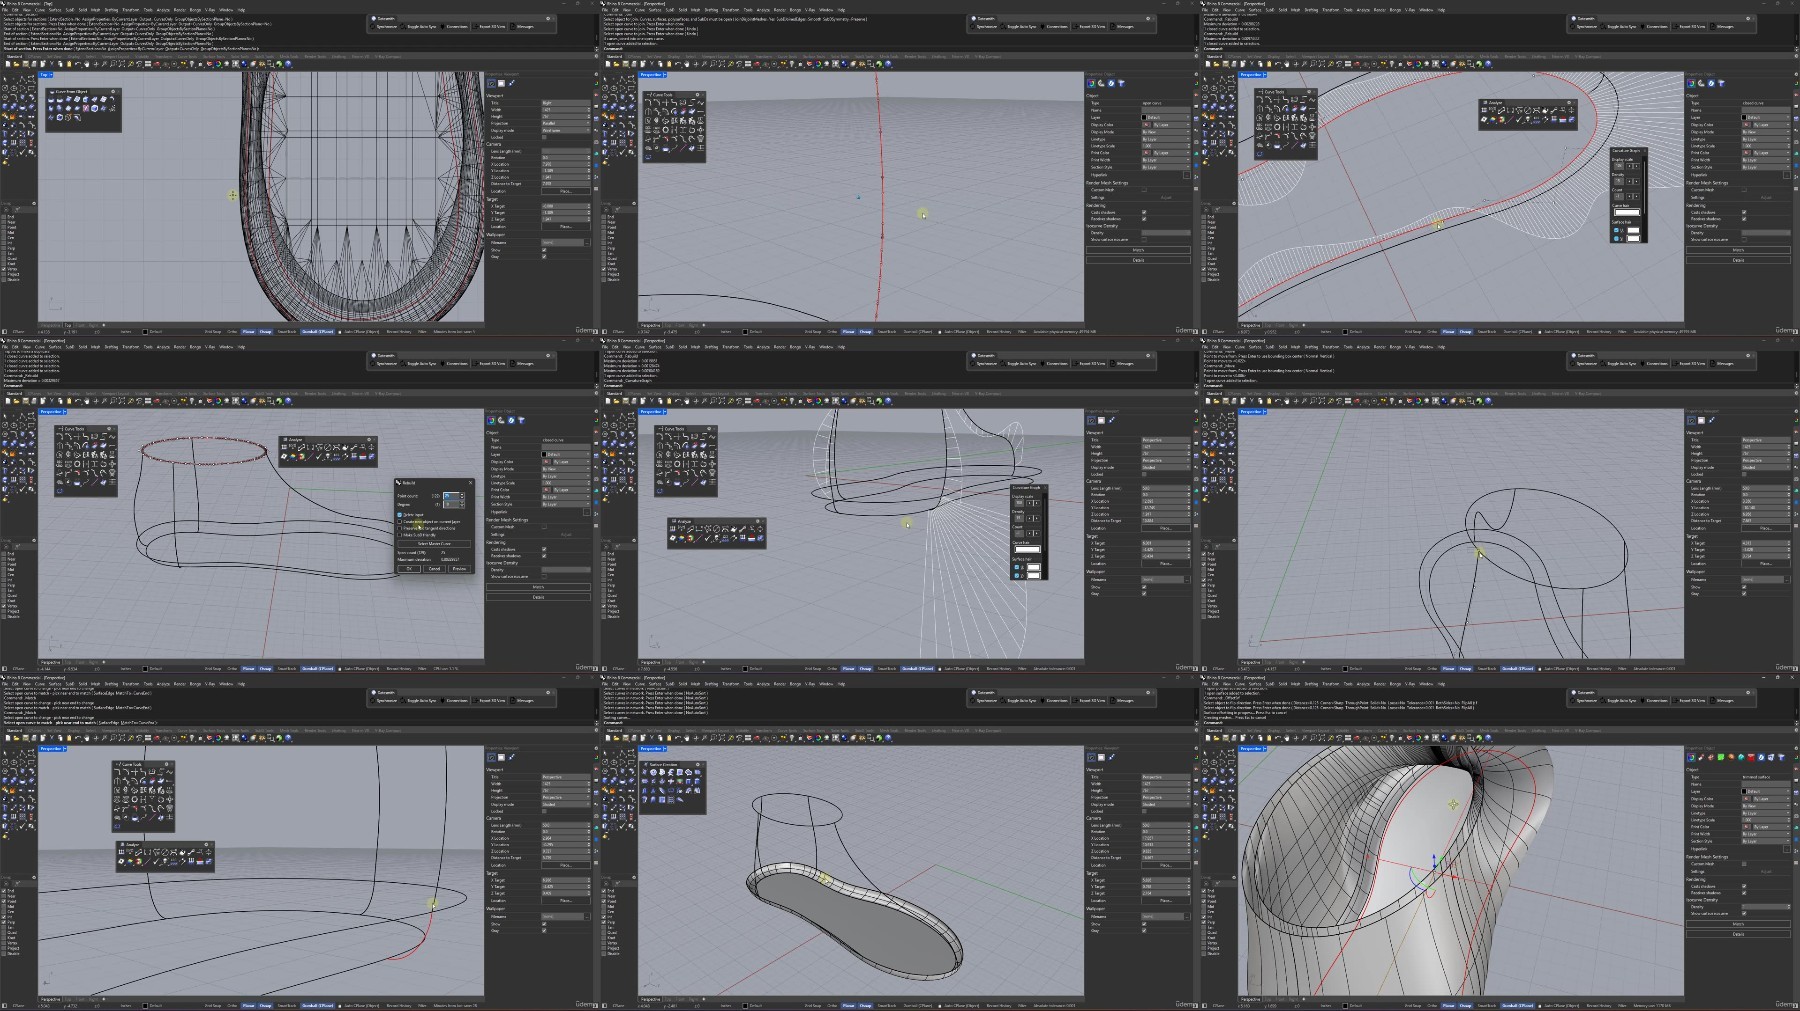This screenshot has height=1011, width=1800.
Task: Toggle Surface hair U checkbox in top-right window
Action: click(x=1616, y=230)
